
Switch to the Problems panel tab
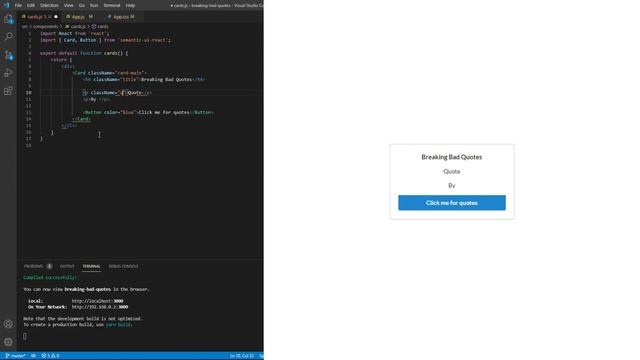point(33,266)
